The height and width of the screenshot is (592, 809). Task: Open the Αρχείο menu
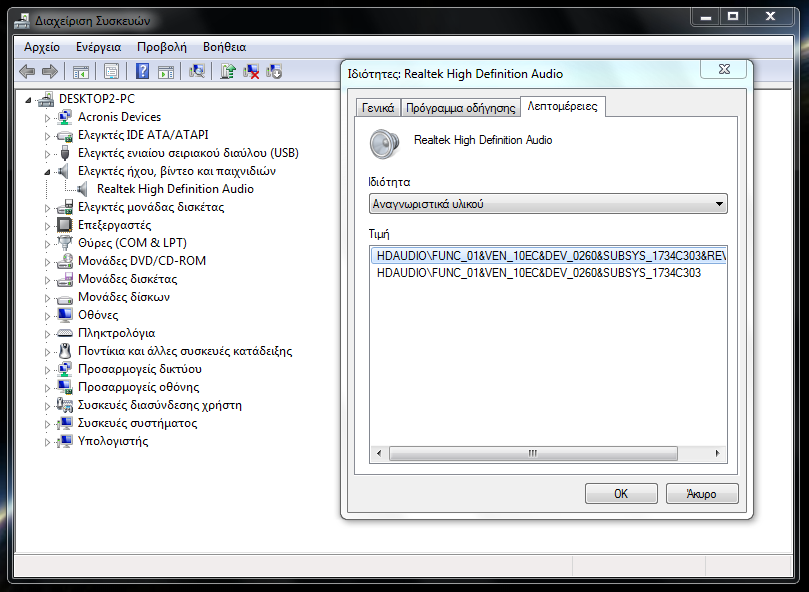[x=42, y=47]
